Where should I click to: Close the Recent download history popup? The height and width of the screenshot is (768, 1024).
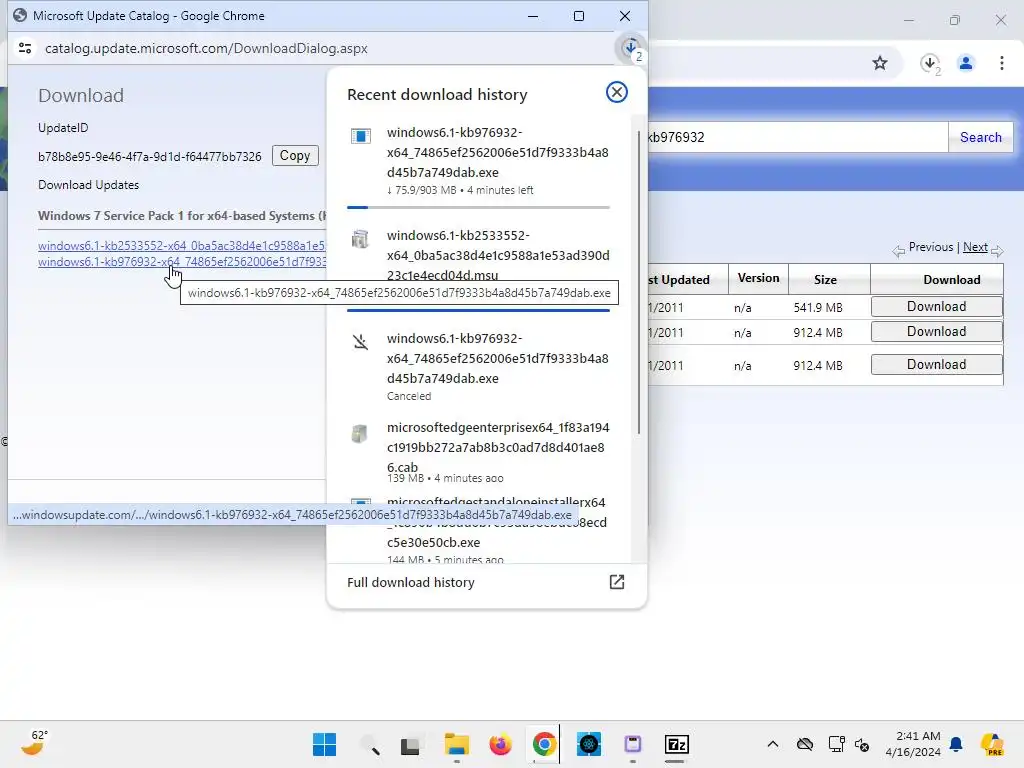click(616, 92)
